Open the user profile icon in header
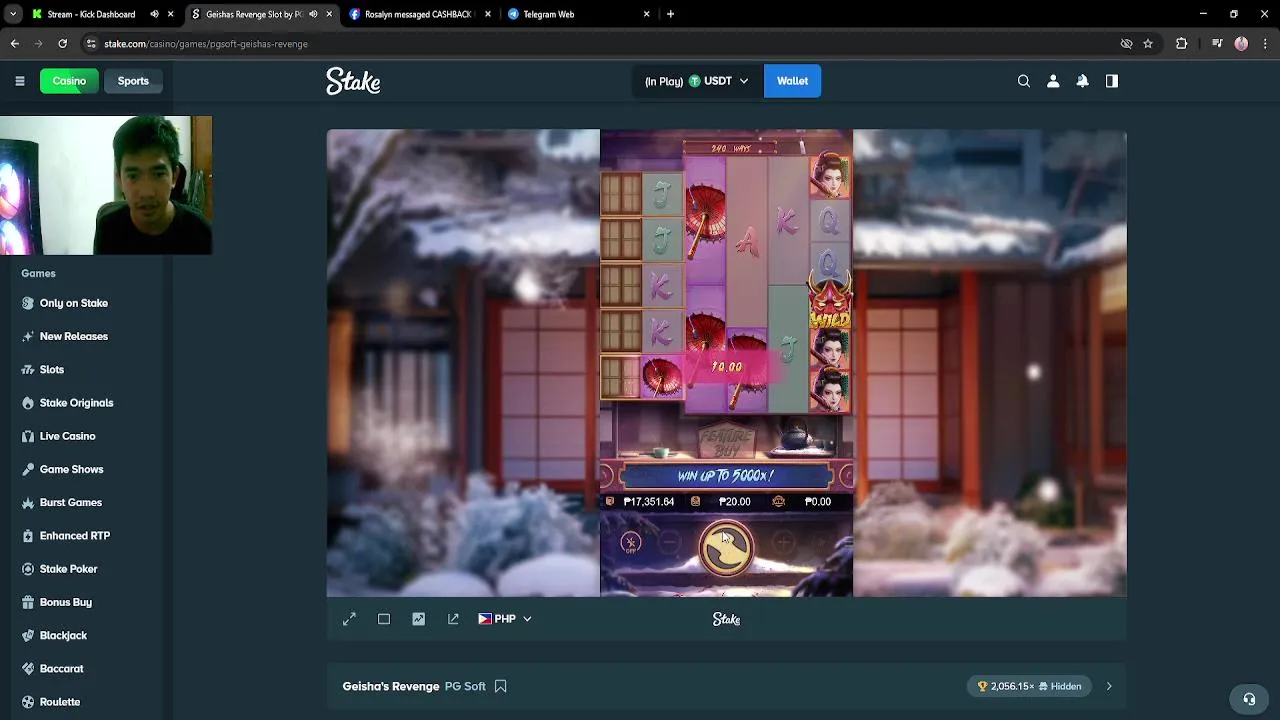This screenshot has width=1280, height=720. [x=1053, y=81]
